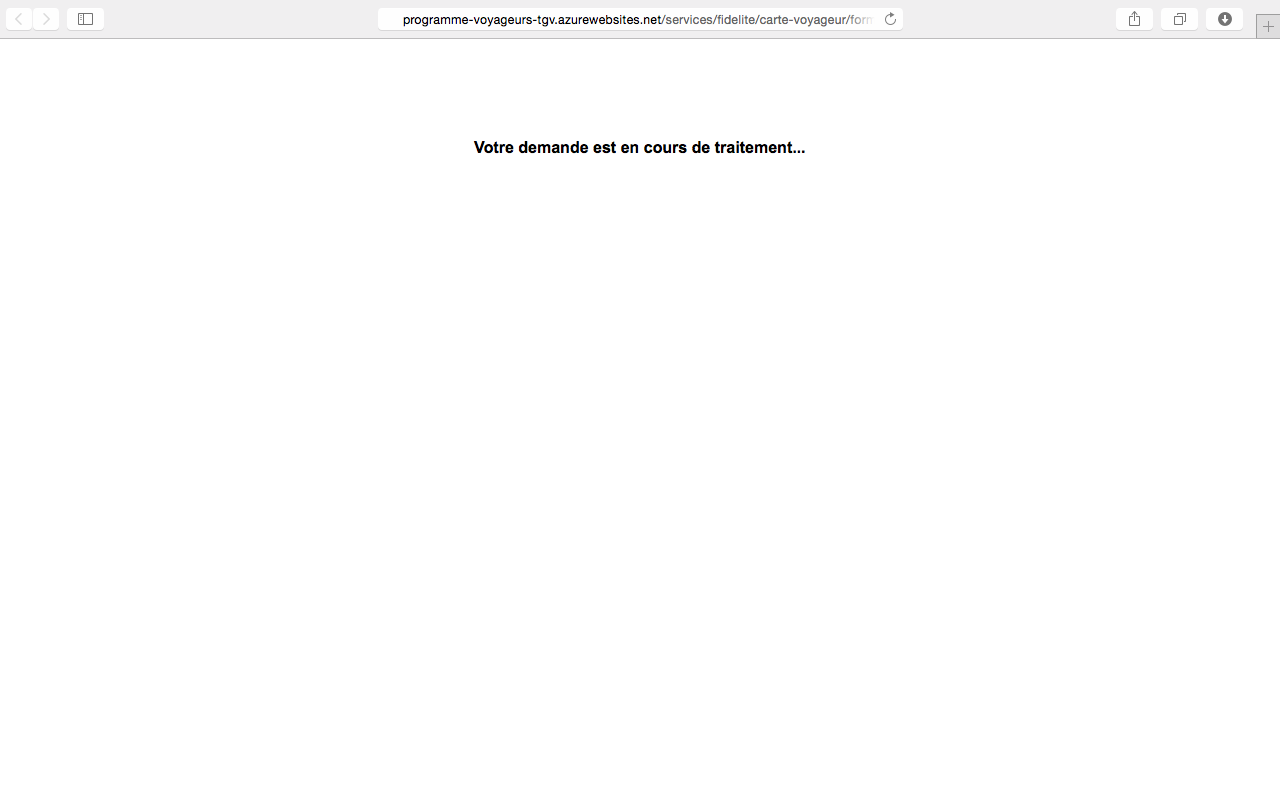Open the Share menu
The image size is (1280, 800).
[1134, 19]
